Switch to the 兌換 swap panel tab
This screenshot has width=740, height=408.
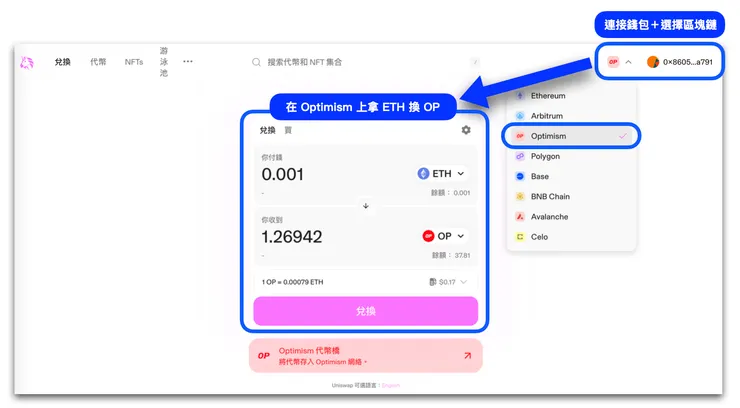point(268,130)
